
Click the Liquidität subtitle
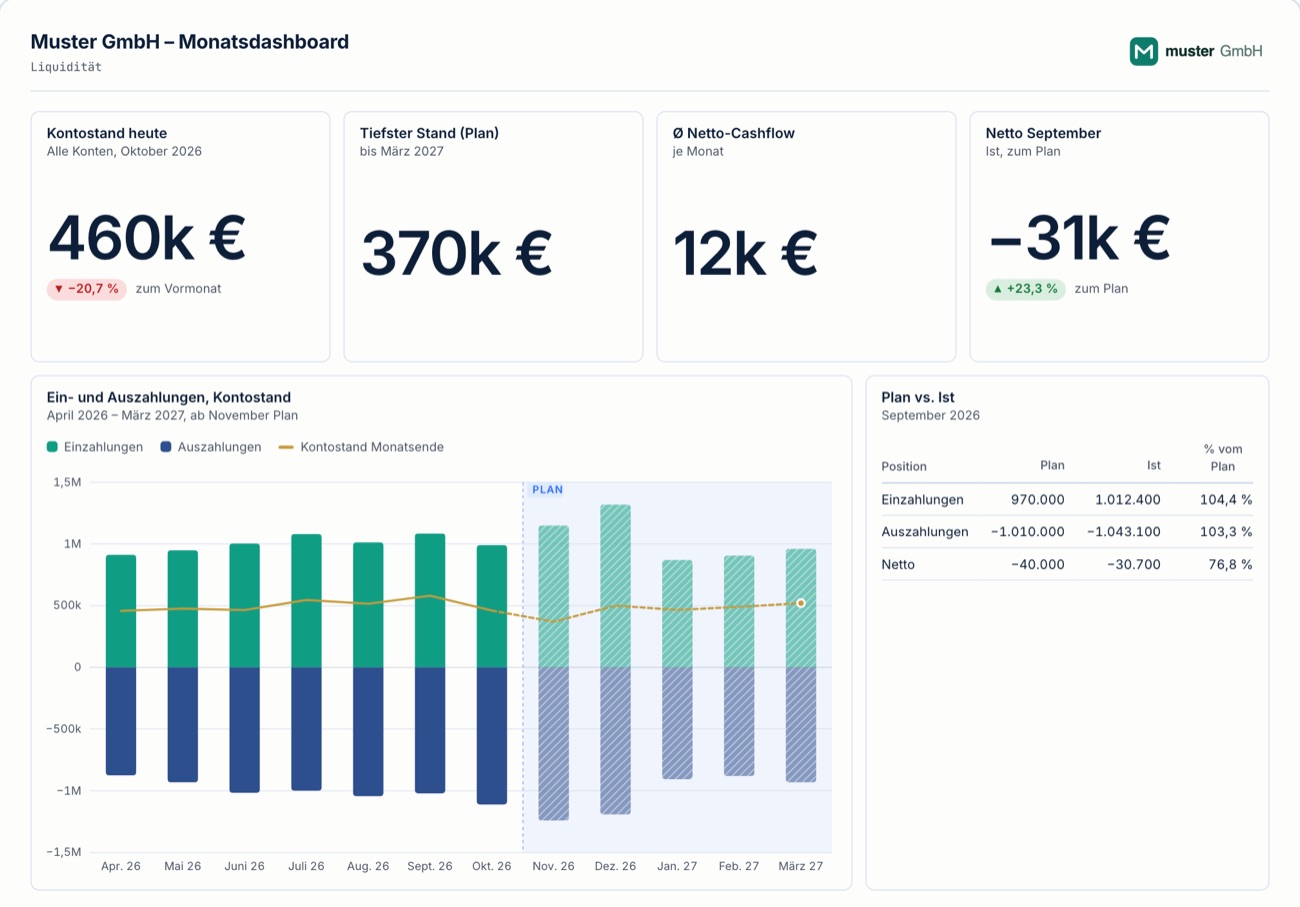pos(66,67)
